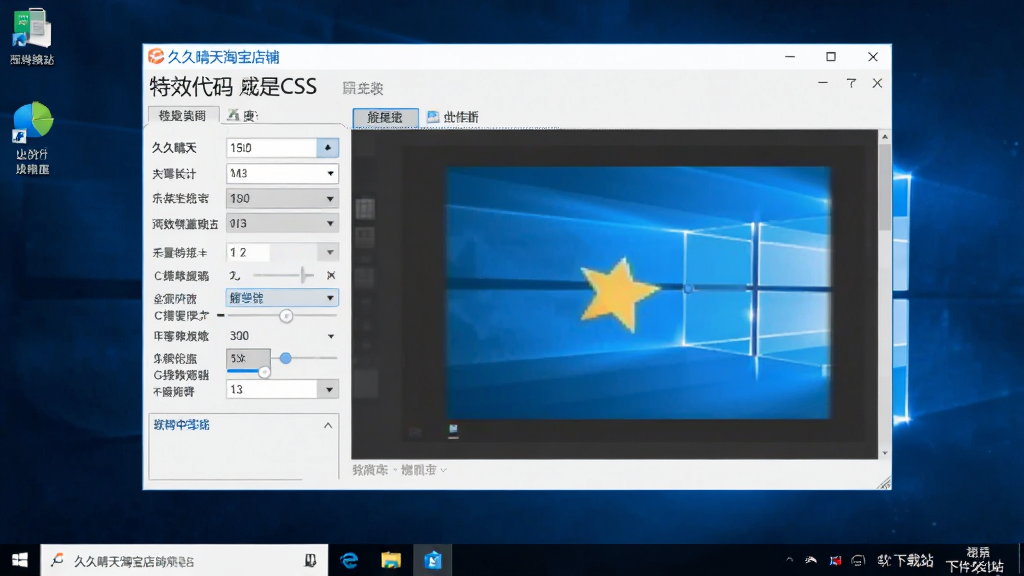Switch to the image-icon tab above preview
Viewport: 1024px width, 576px height.
pyautogui.click(x=453, y=118)
